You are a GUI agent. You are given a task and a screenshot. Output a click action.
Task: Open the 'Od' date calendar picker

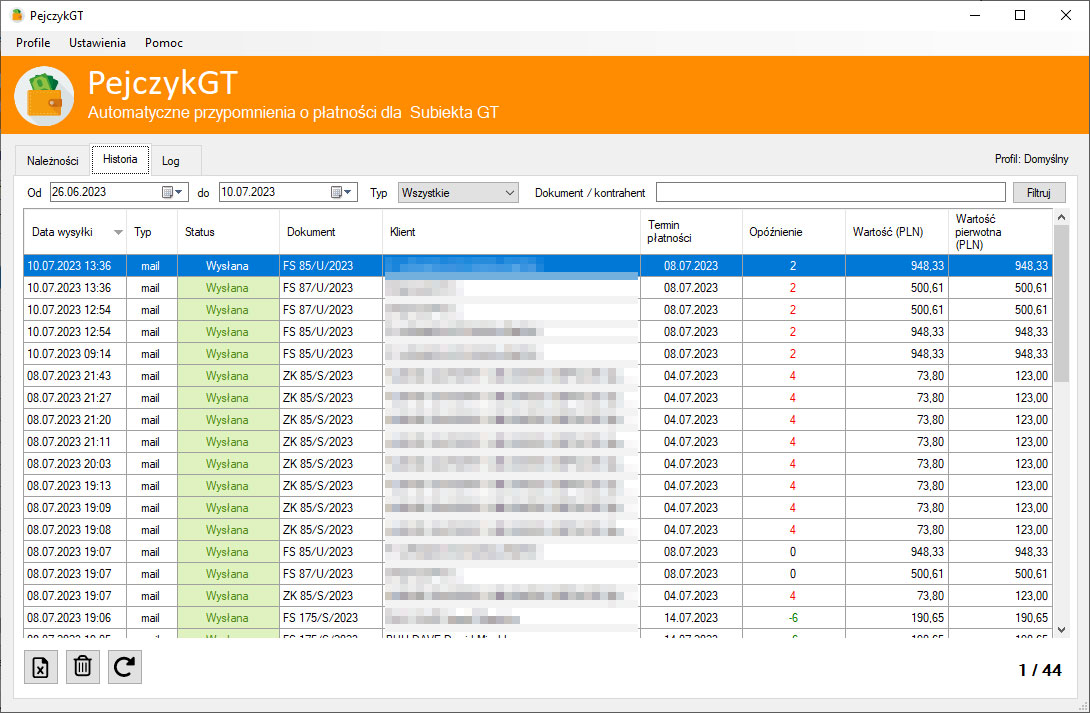point(172,192)
